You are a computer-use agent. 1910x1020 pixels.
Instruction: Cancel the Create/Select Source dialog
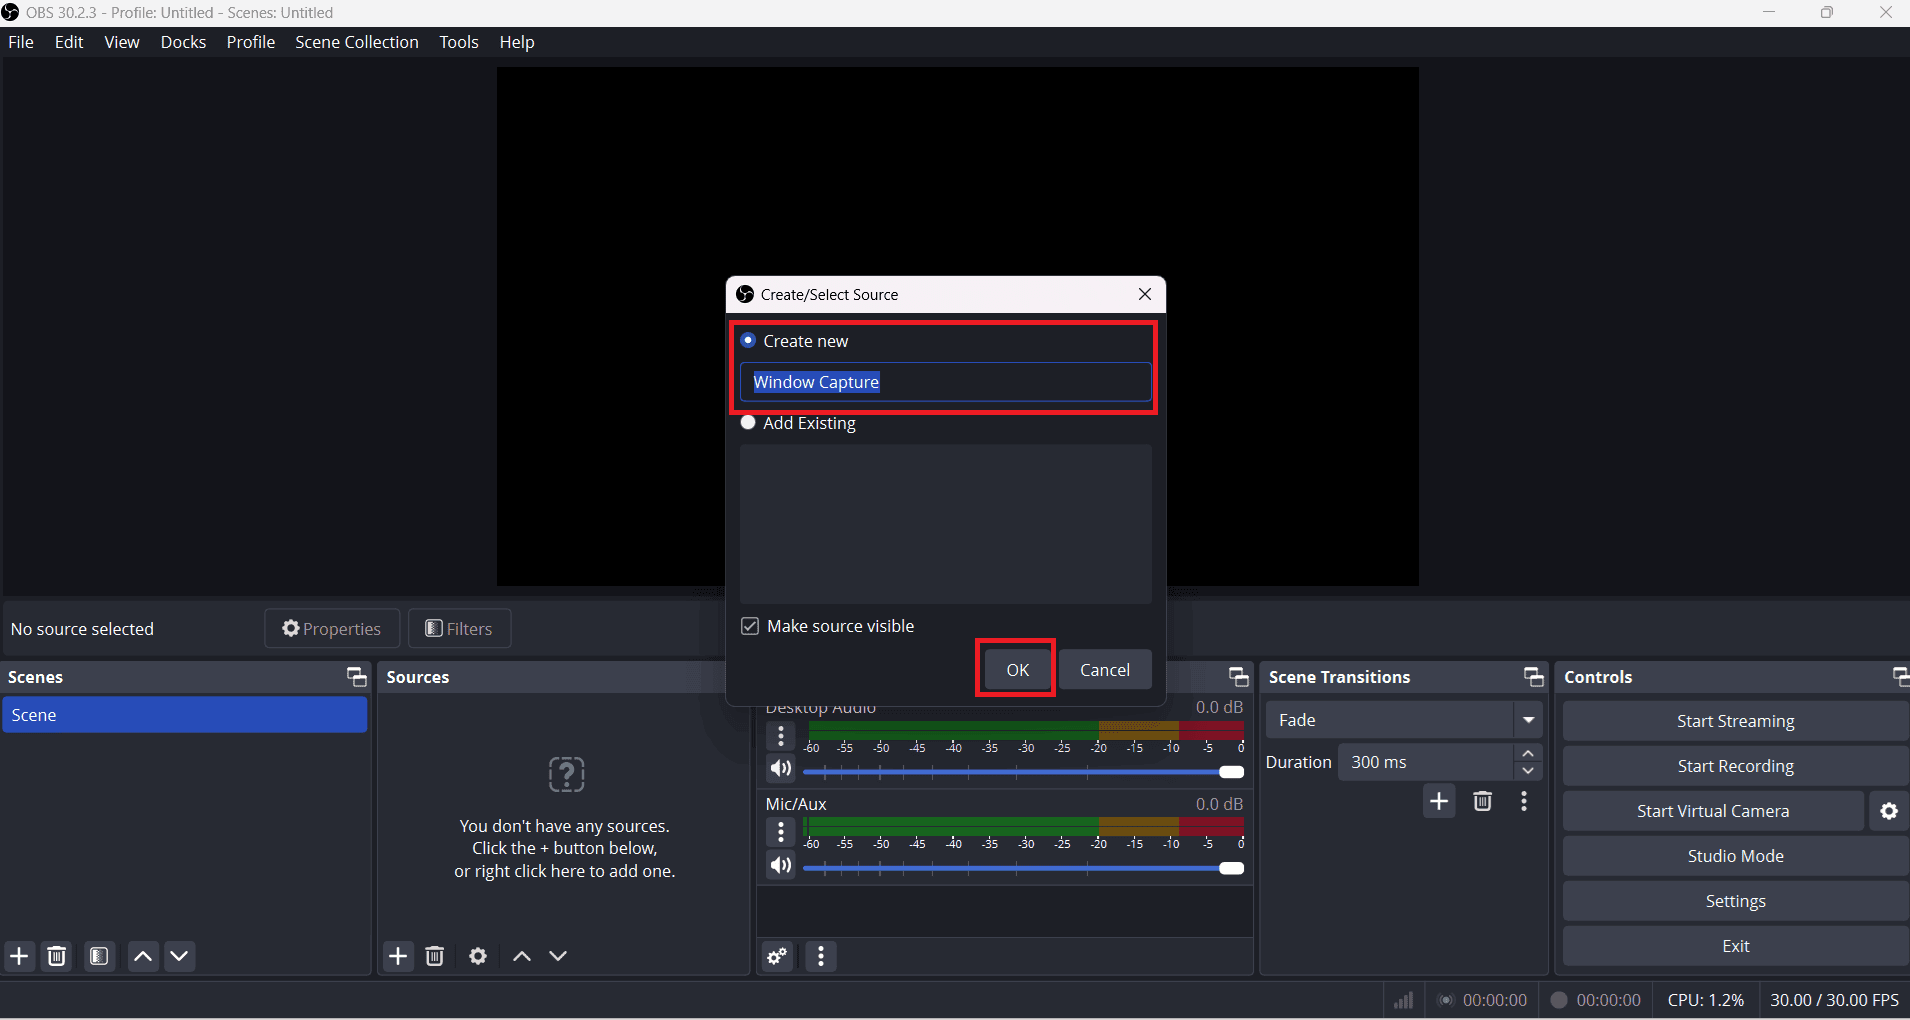click(x=1105, y=670)
